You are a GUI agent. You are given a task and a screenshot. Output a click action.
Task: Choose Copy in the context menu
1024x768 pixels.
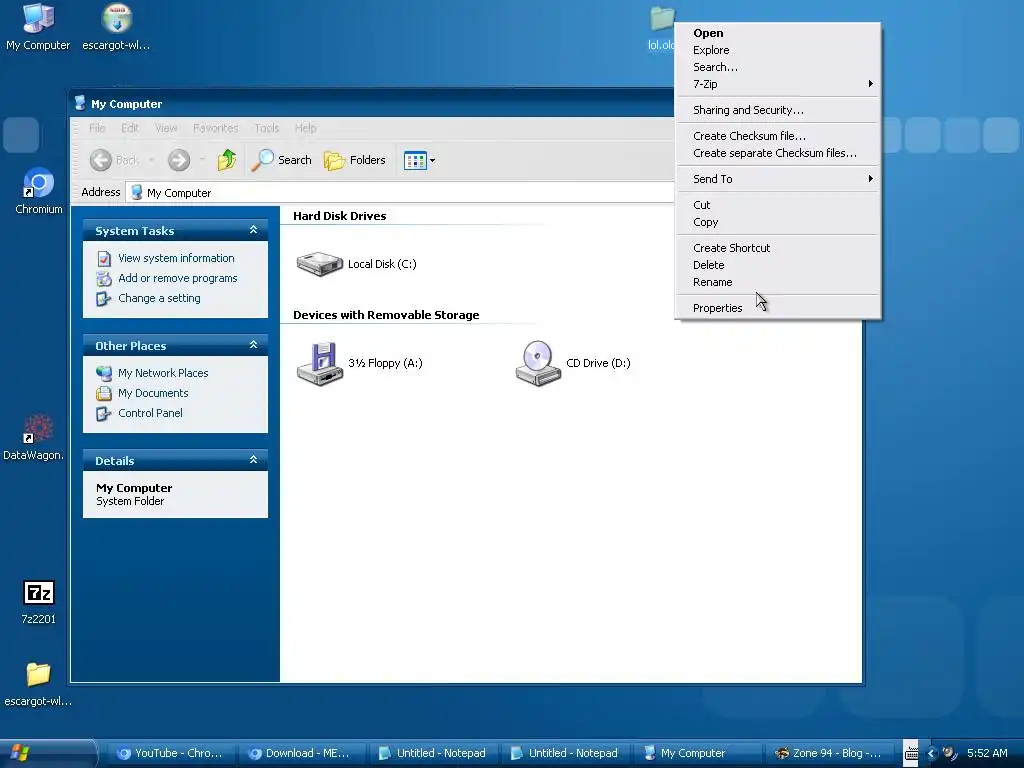777,222
